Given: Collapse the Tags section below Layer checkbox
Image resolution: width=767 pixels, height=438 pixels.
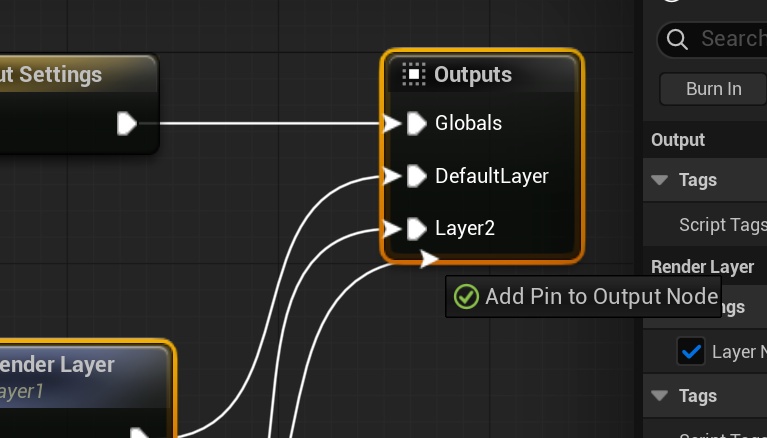Looking at the screenshot, I should coord(659,396).
